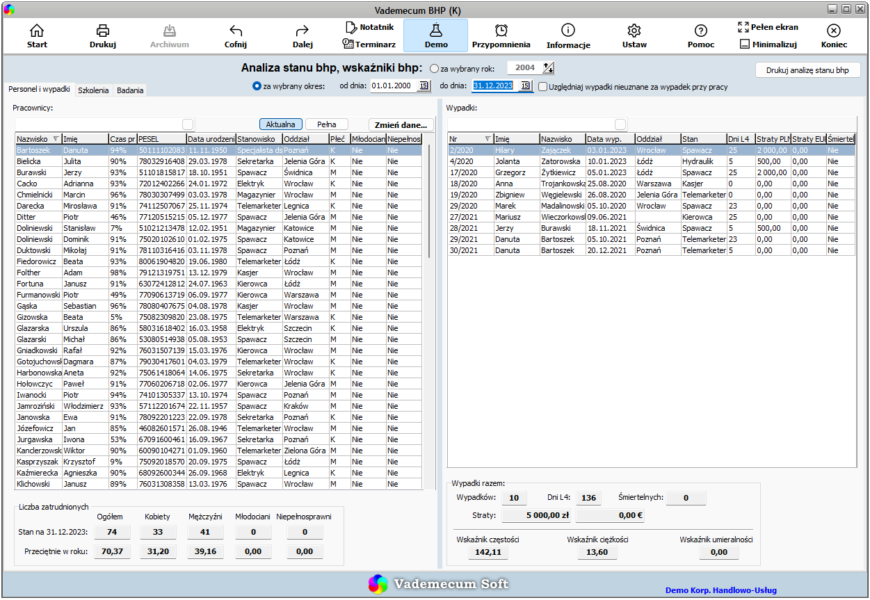This screenshot has width=870, height=600.
Task: Switch to the Szkolenia tab
Action: [x=93, y=90]
